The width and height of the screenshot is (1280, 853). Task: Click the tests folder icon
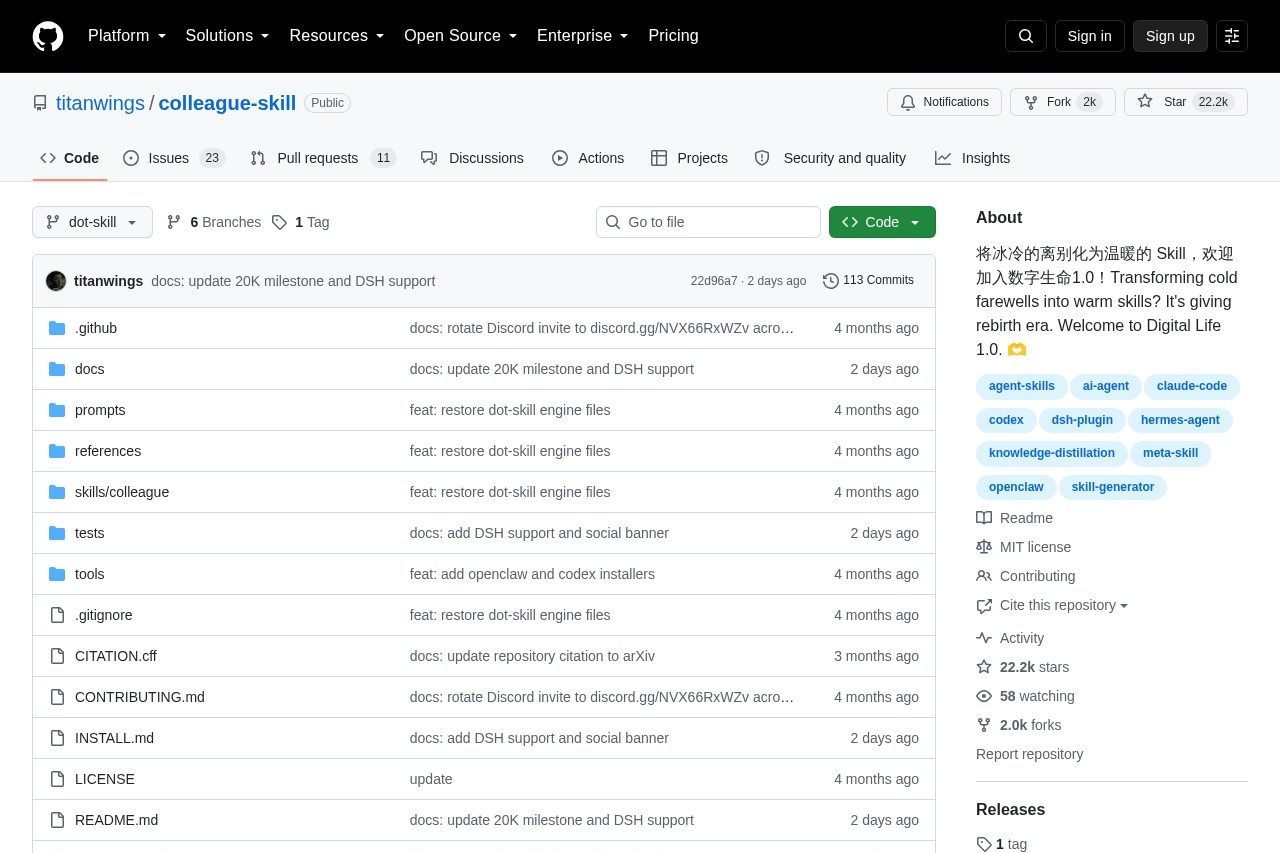(x=57, y=533)
